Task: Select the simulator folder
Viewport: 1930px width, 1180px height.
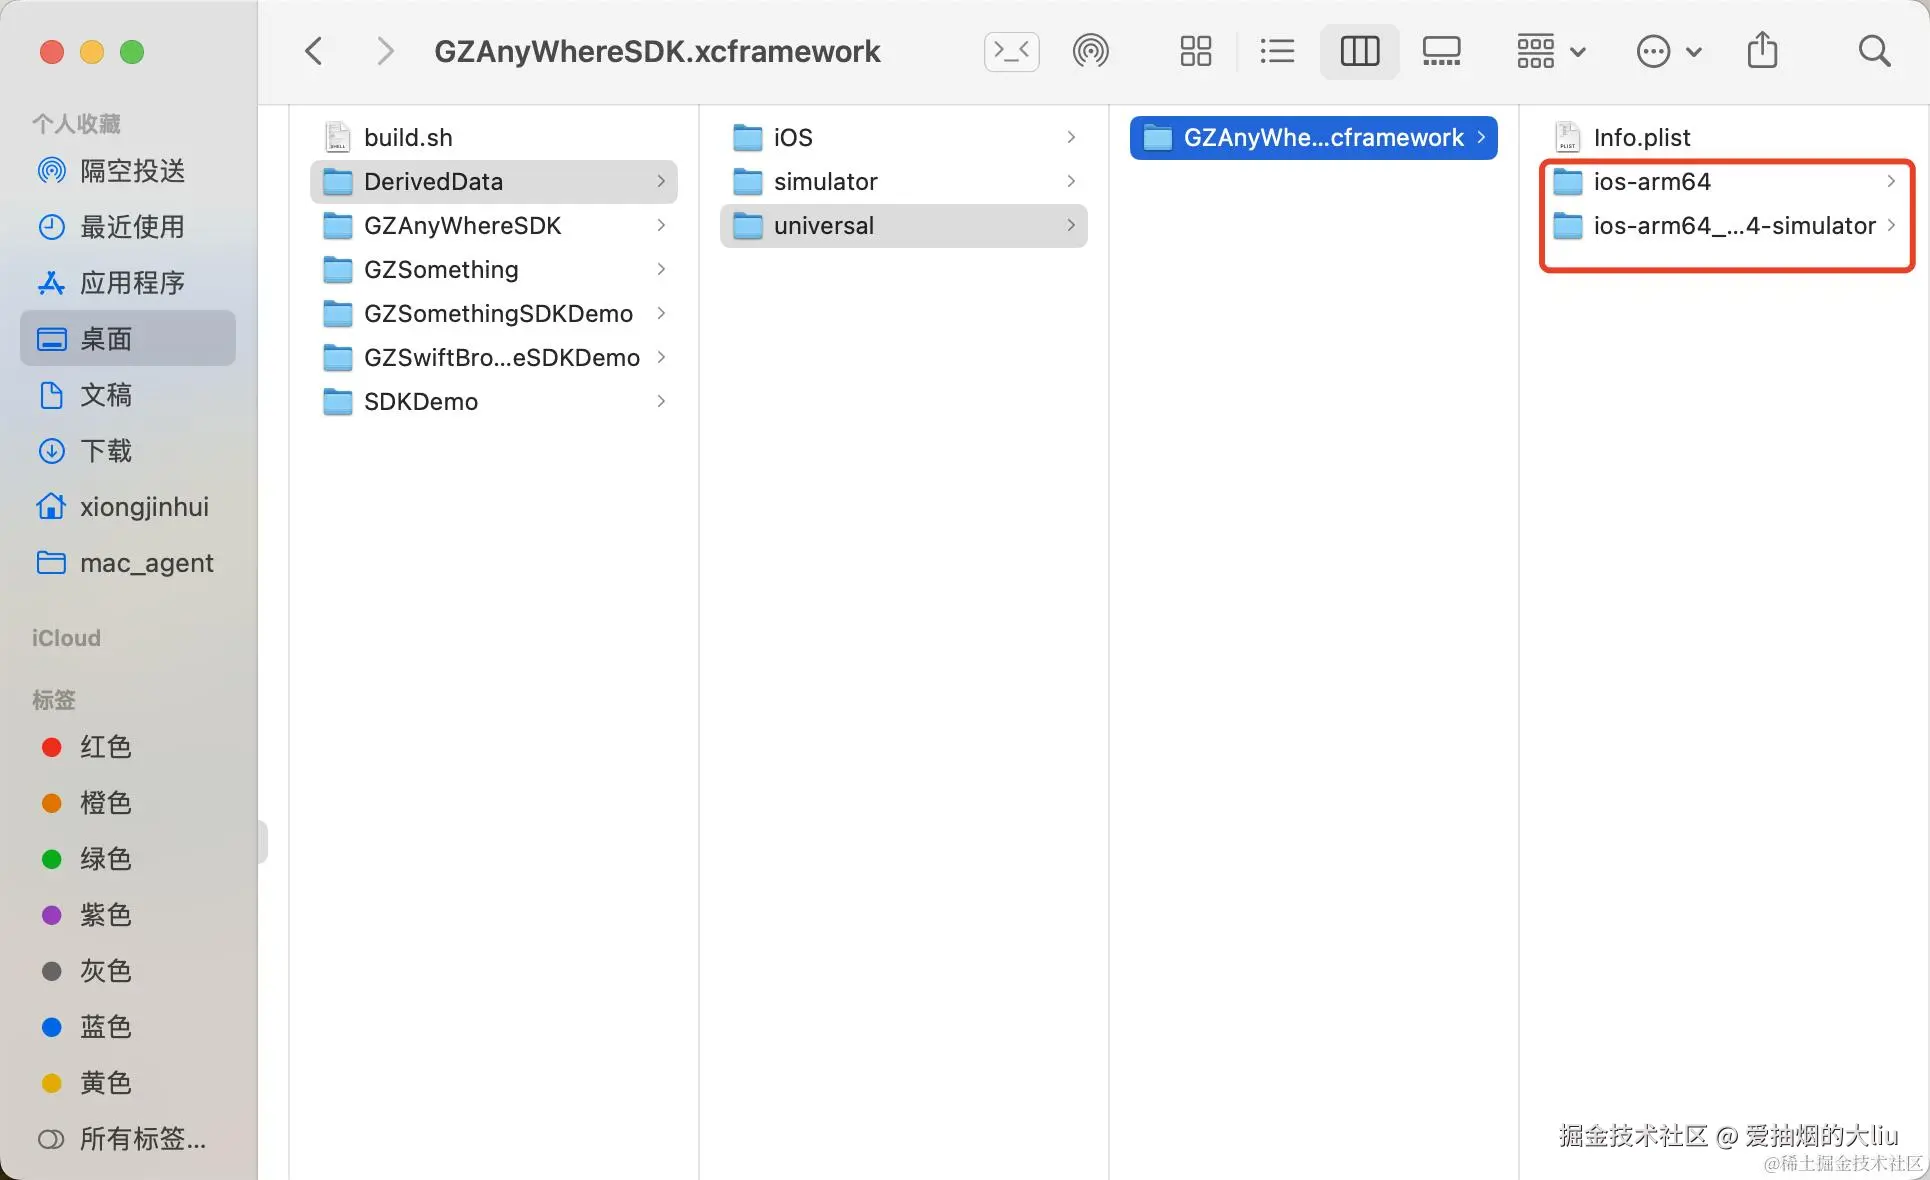Action: pyautogui.click(x=825, y=181)
